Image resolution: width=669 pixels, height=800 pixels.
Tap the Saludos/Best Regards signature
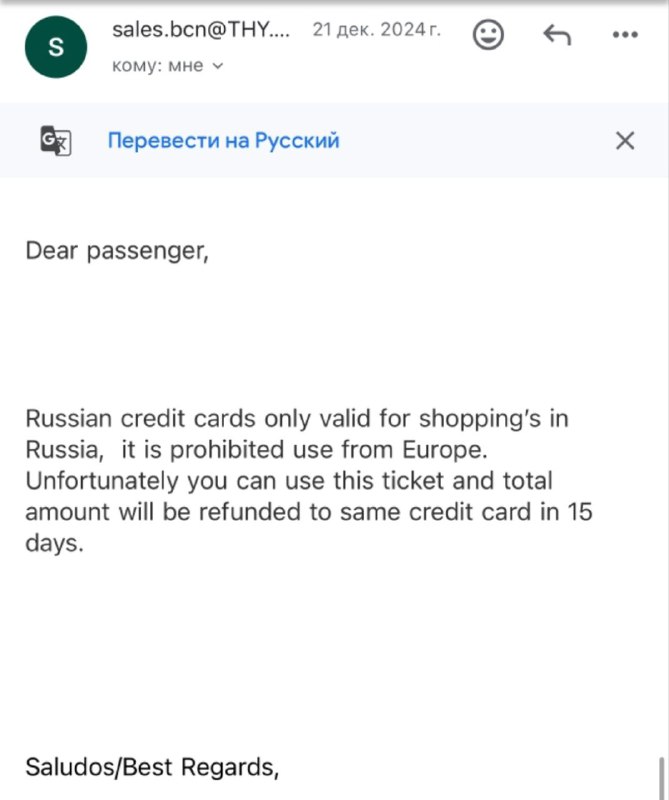(152, 767)
